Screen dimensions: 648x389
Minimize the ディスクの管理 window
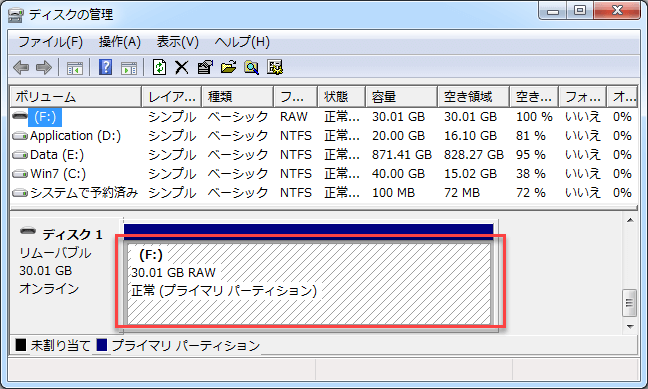553,11
